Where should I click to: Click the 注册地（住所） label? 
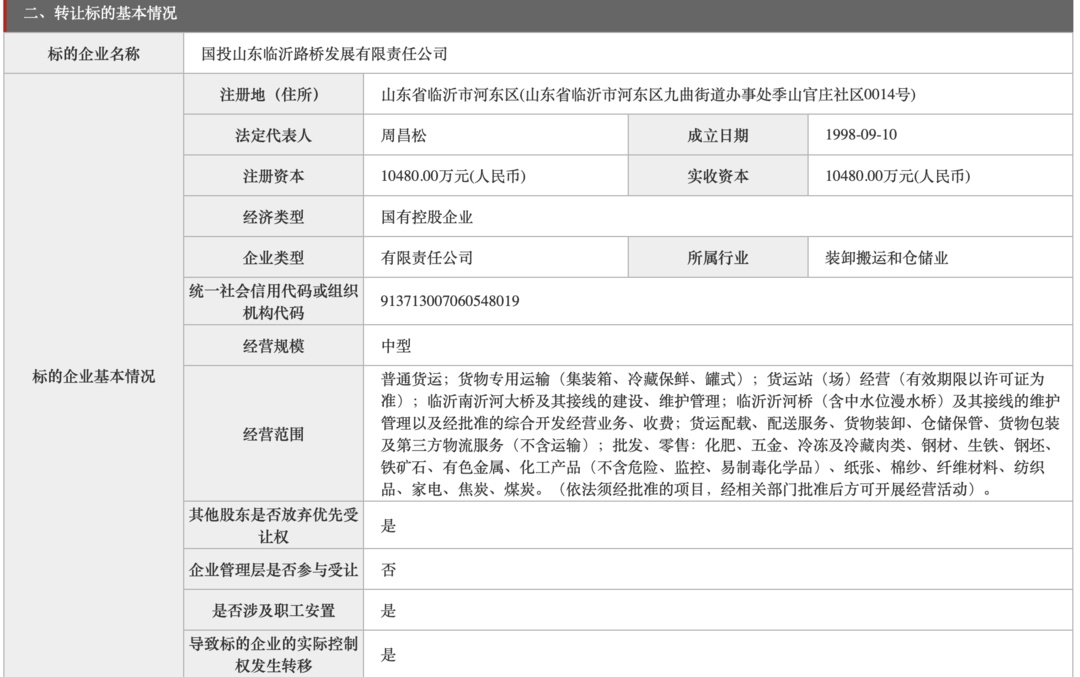[x=273, y=94]
